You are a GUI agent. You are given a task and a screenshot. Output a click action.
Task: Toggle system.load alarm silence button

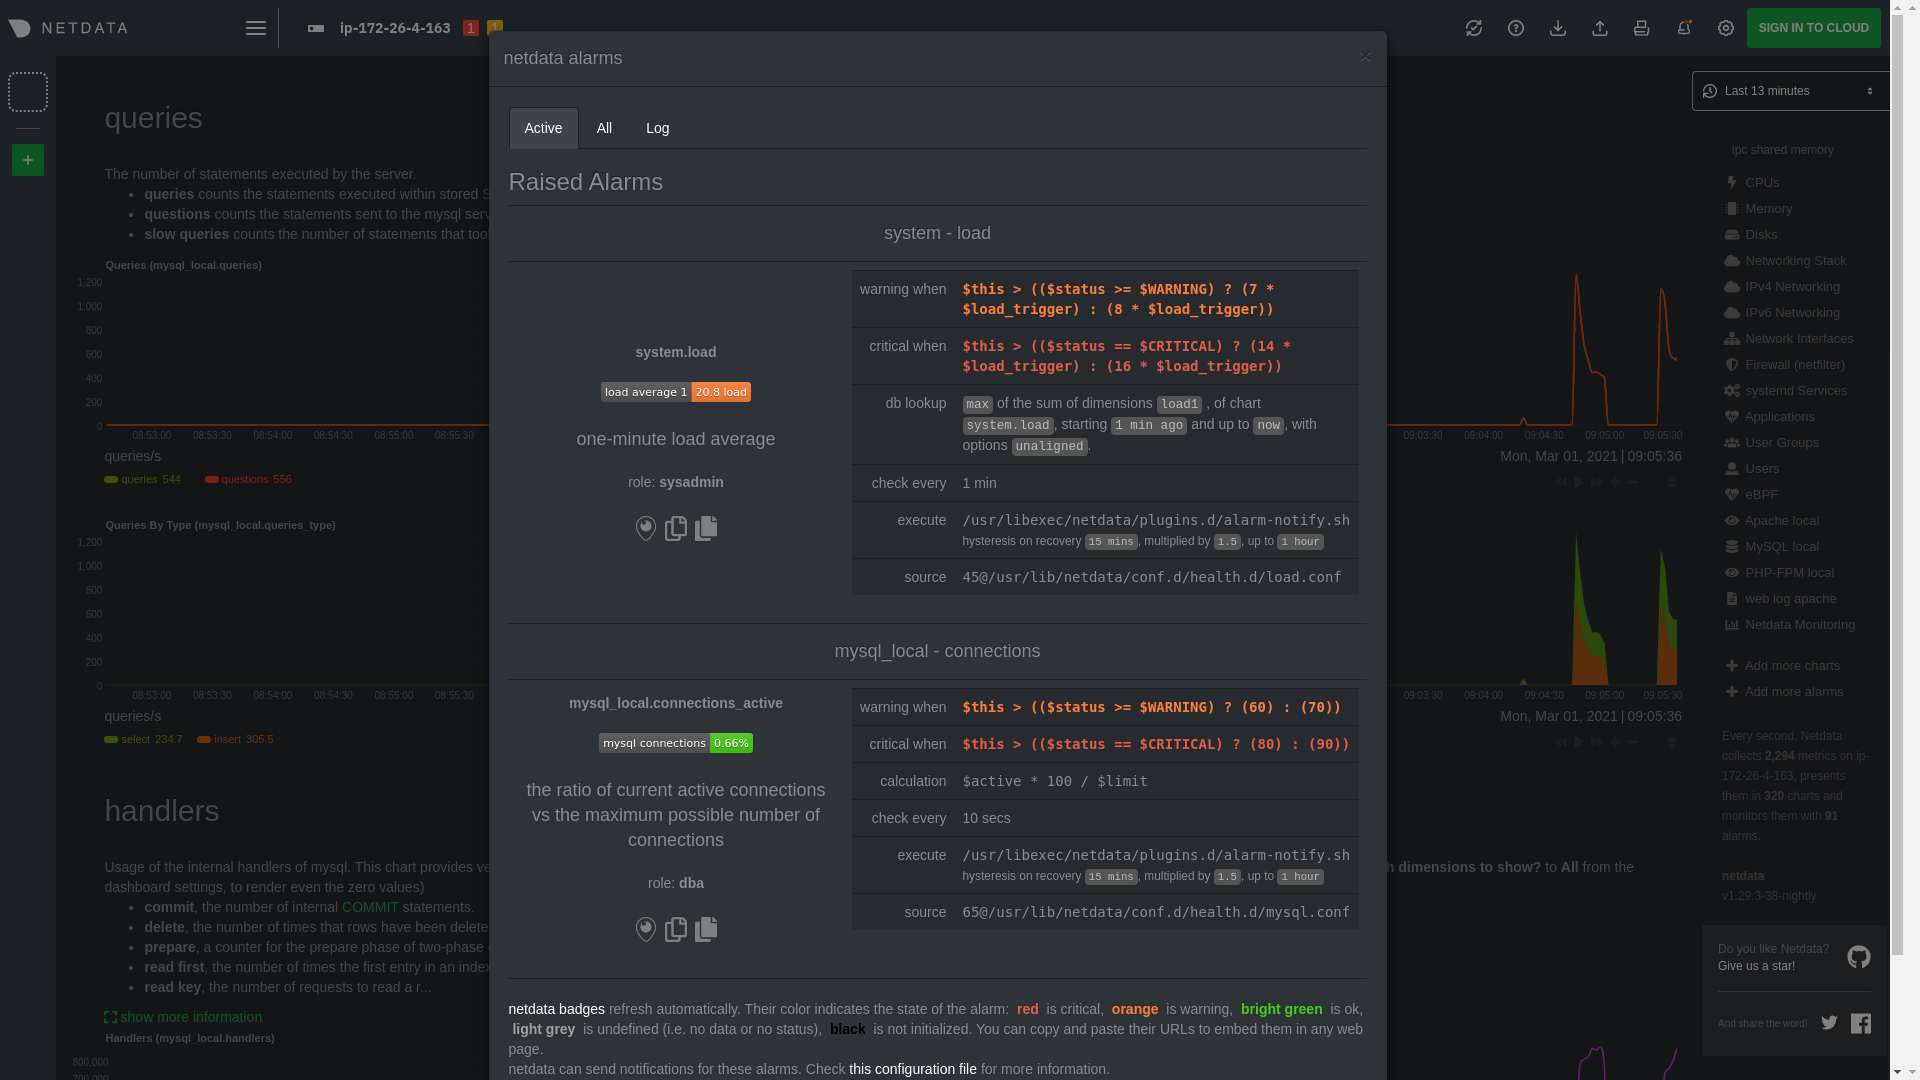pos(645,527)
